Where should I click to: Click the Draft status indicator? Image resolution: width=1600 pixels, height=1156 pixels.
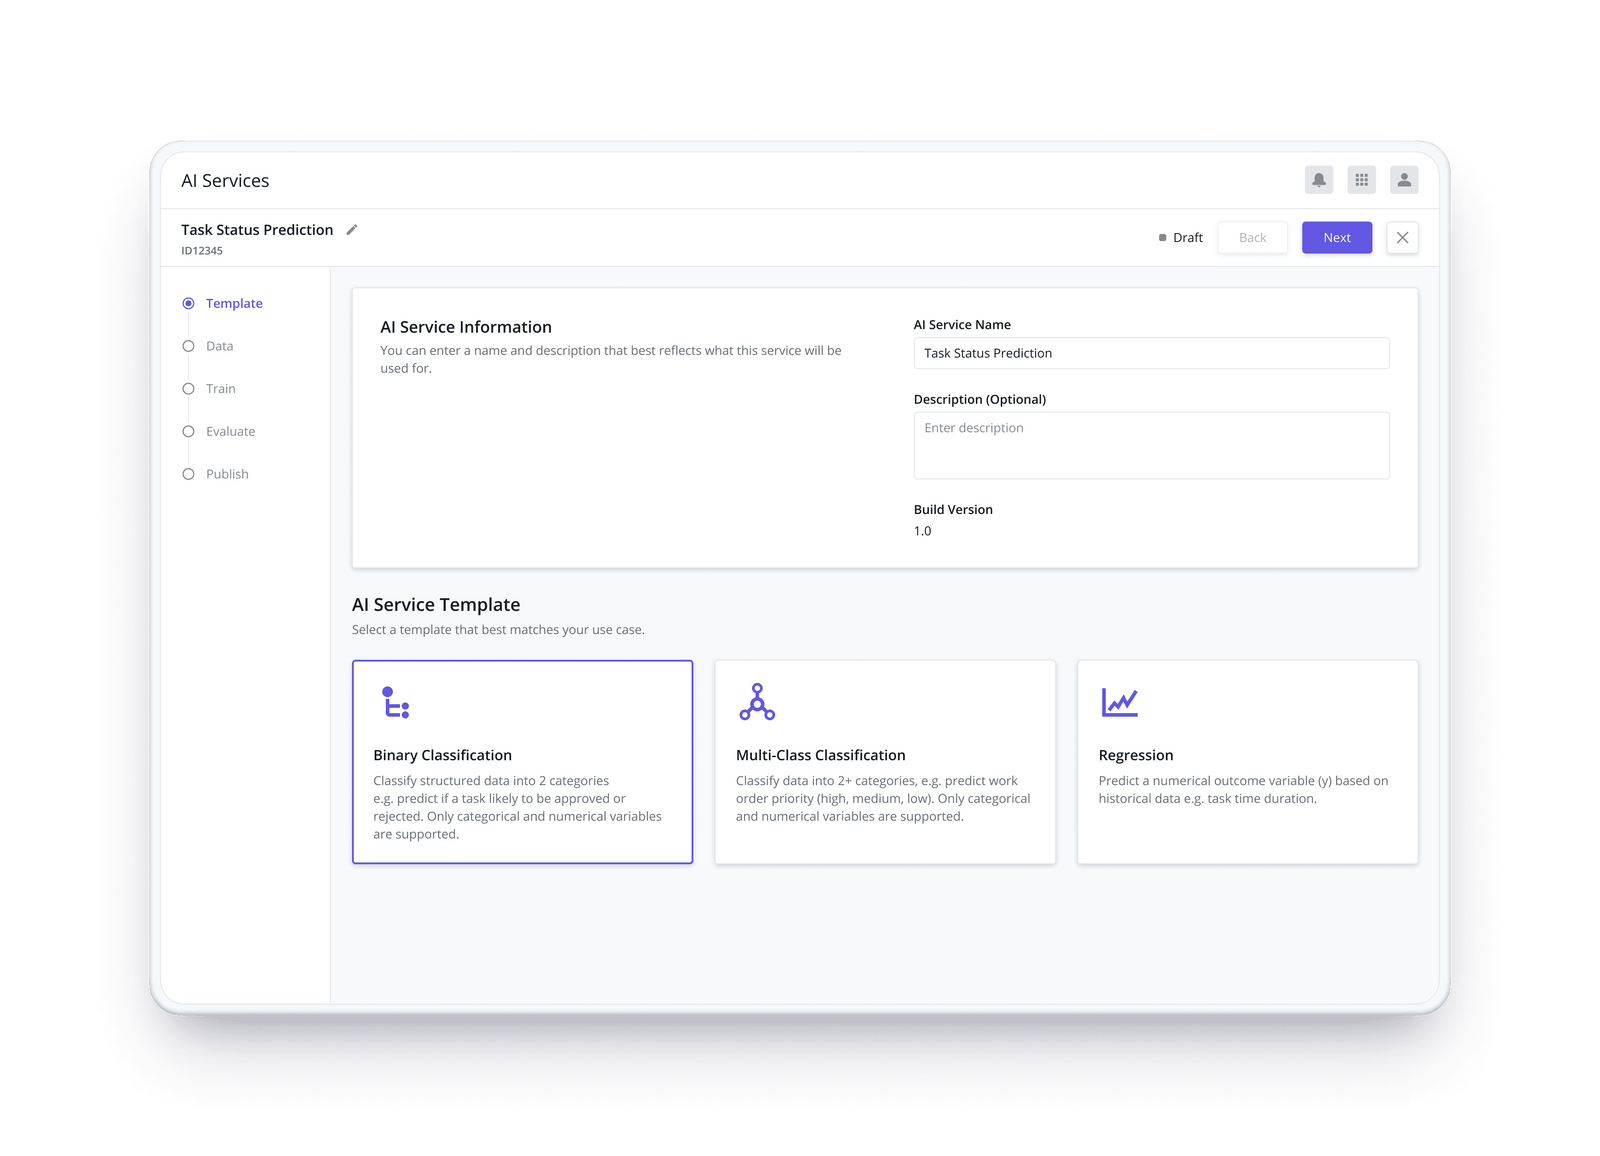(1181, 238)
